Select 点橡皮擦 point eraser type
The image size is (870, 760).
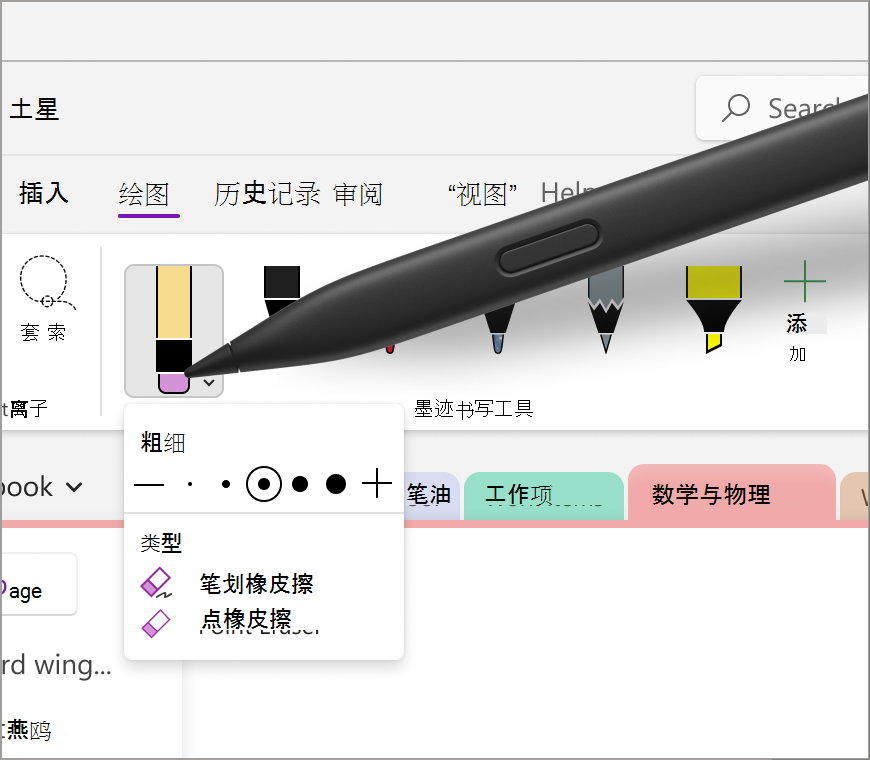tap(246, 620)
